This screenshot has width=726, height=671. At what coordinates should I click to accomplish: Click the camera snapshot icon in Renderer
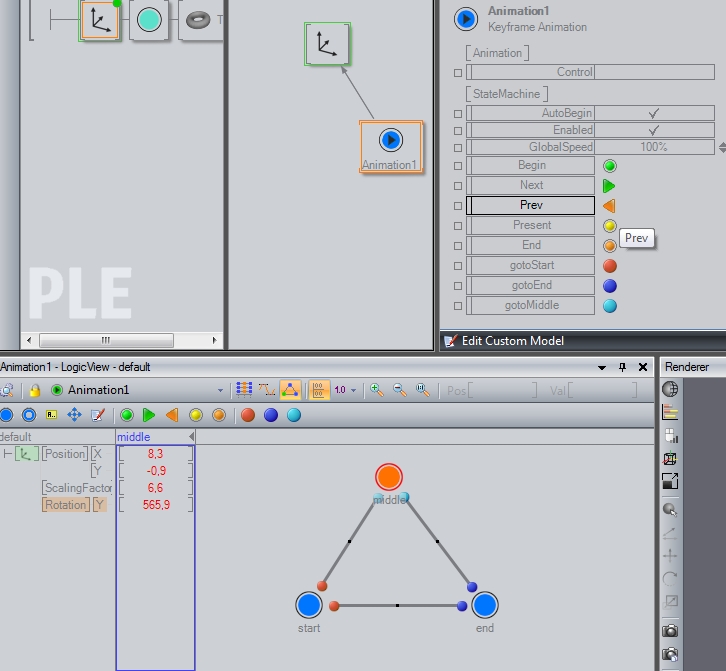tap(670, 631)
